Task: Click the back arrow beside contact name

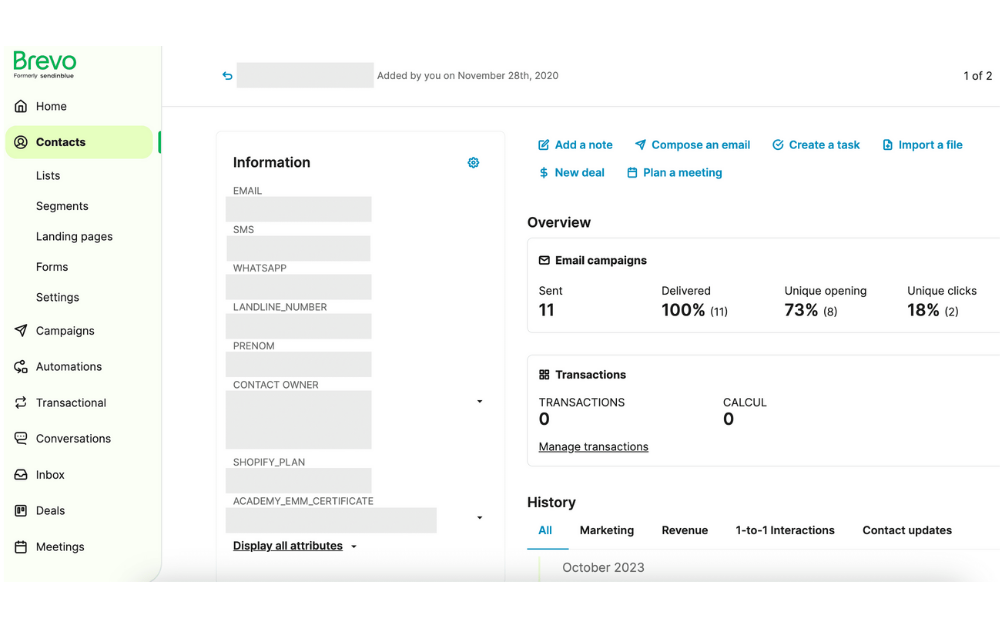Action: coord(227,76)
